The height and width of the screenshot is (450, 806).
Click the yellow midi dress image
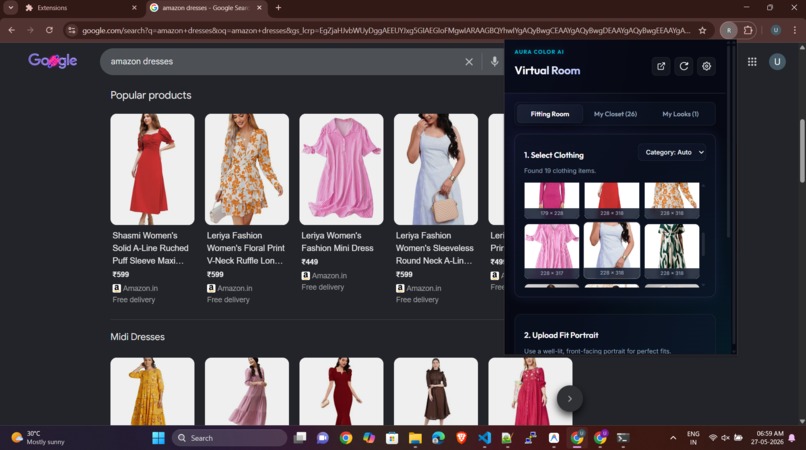(x=152, y=391)
